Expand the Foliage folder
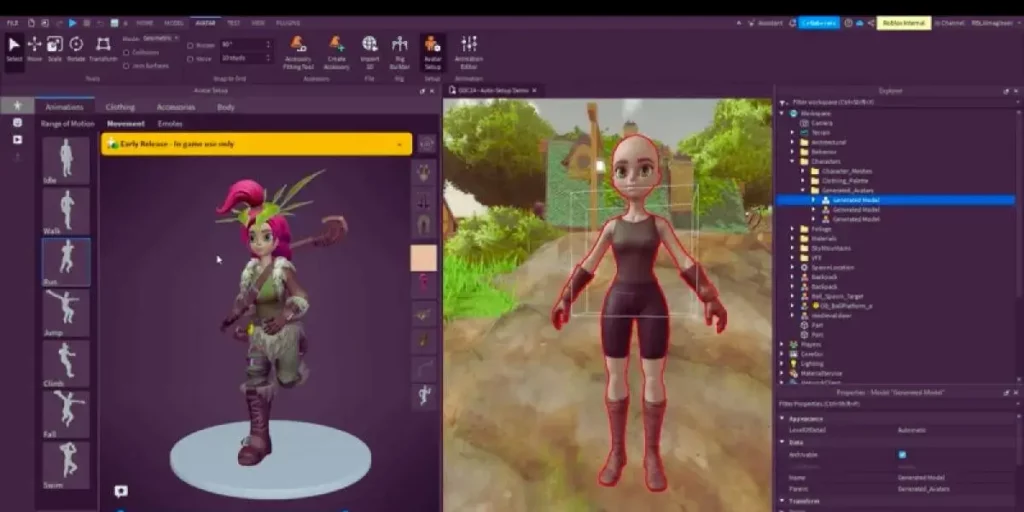Image resolution: width=1024 pixels, height=512 pixels. 793,229
